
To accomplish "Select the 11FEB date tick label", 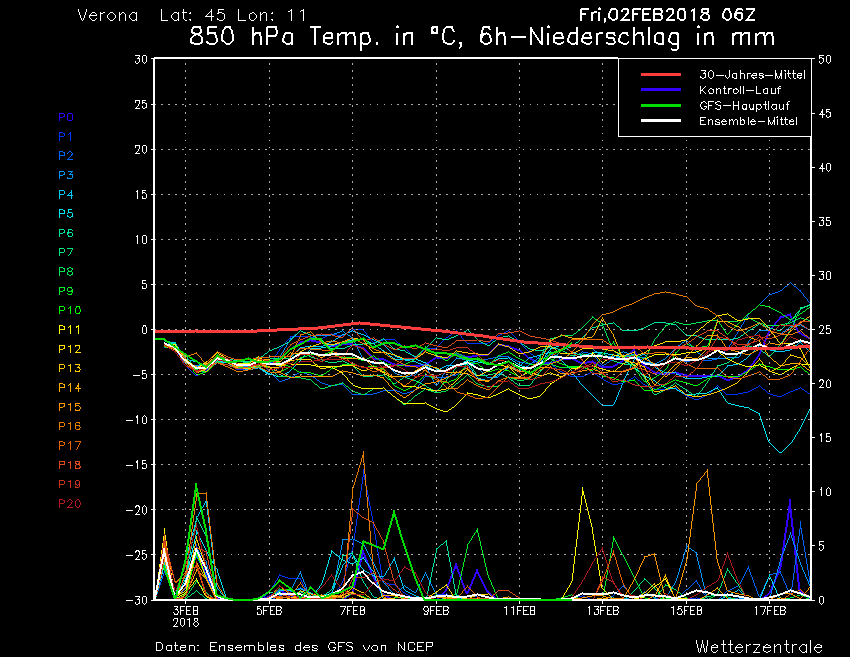I will [519, 611].
